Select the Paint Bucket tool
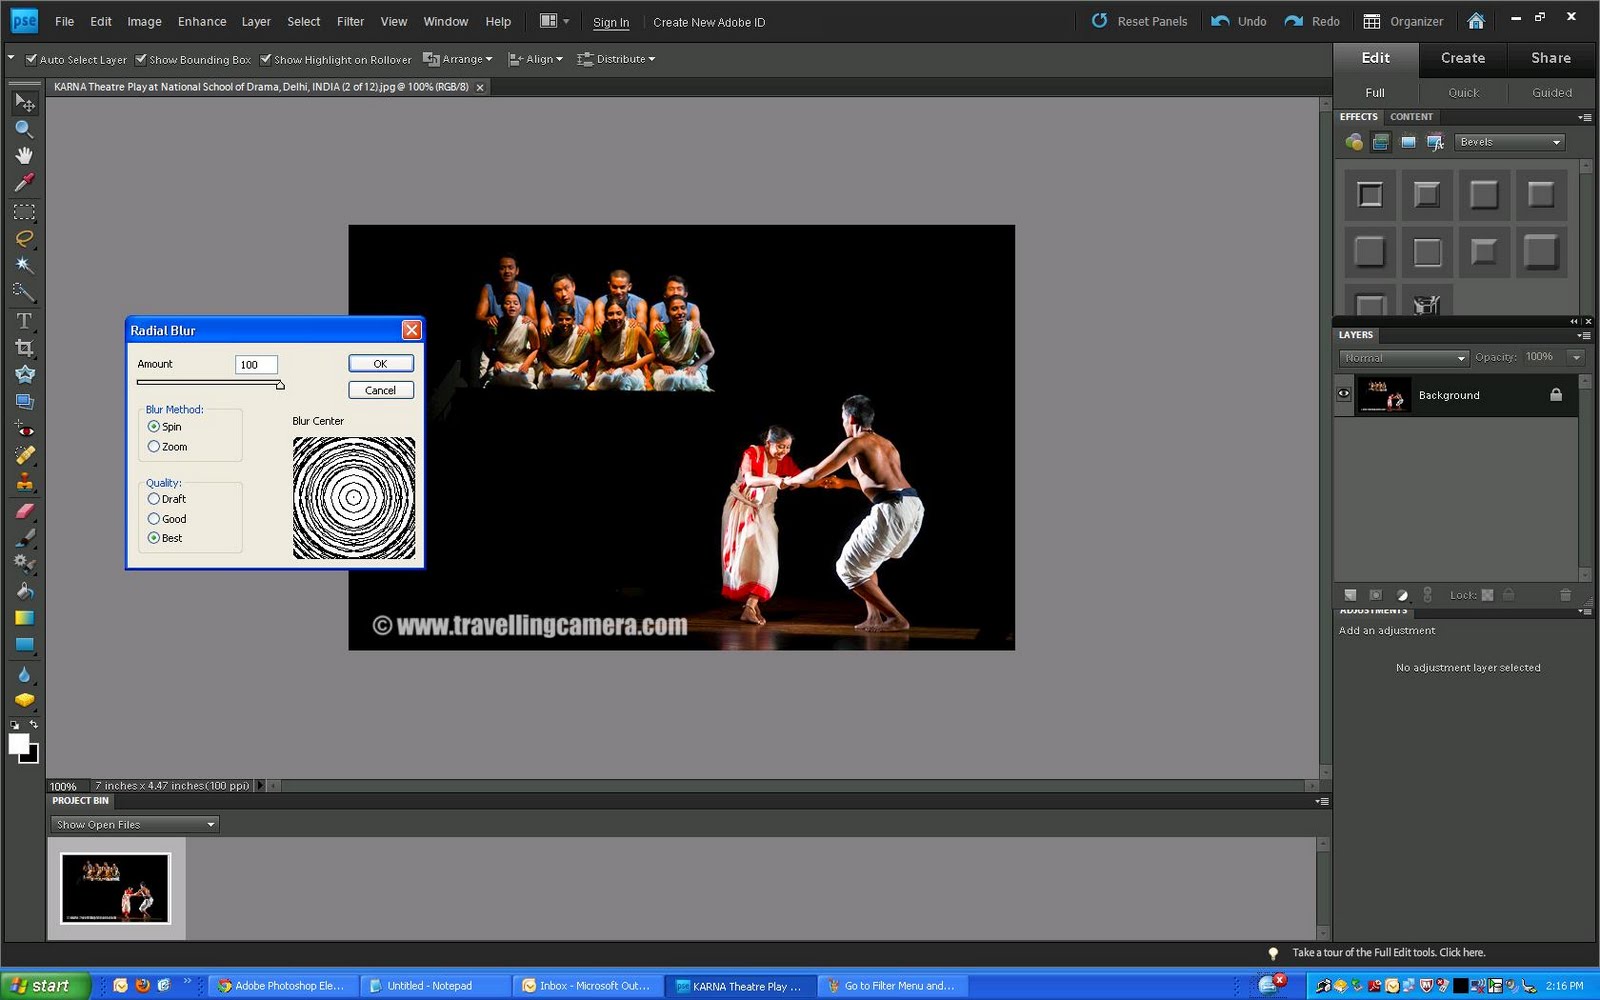Screen dimensions: 1600x1000 click(x=24, y=591)
